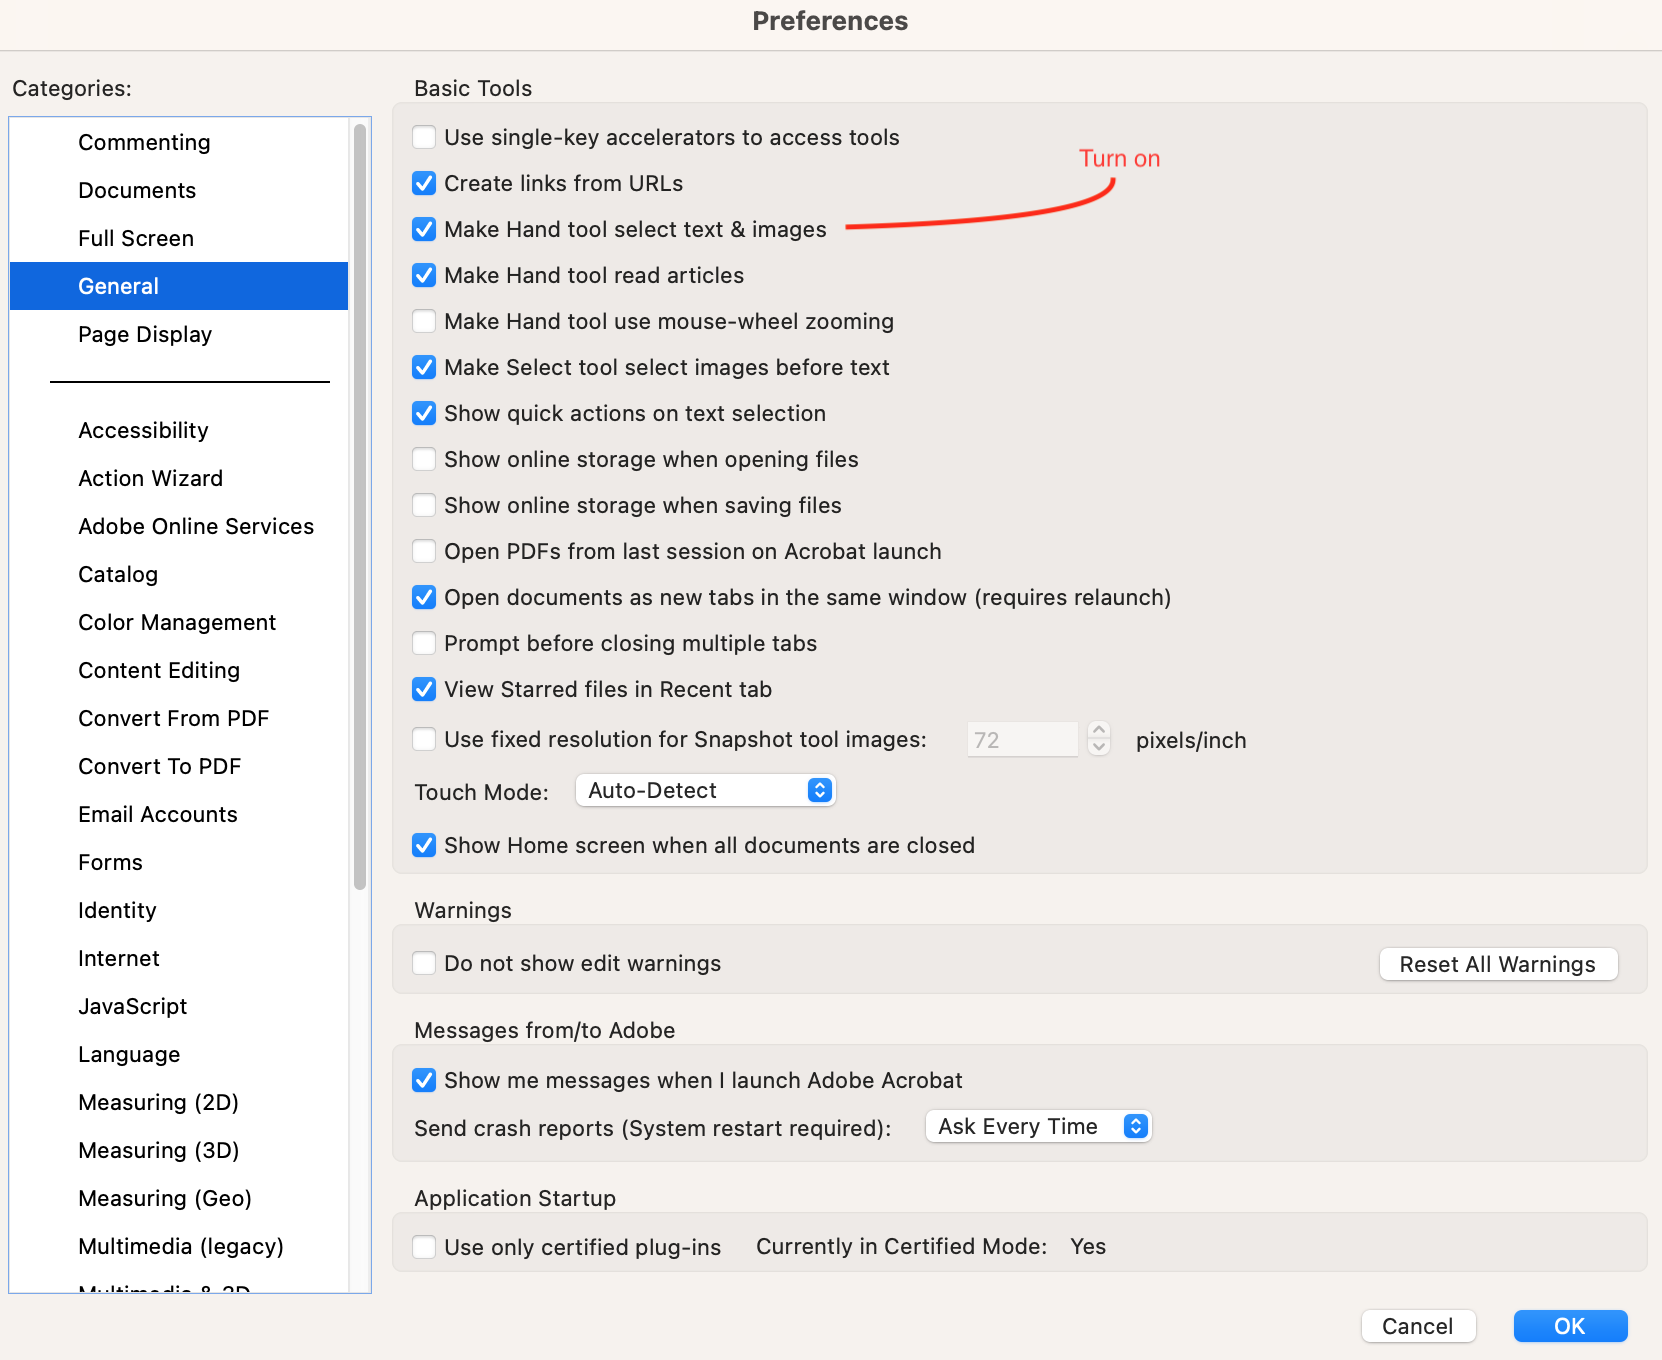Image resolution: width=1662 pixels, height=1360 pixels.
Task: Increase Snapshot resolution with the stepper arrow
Action: pyautogui.click(x=1097, y=732)
